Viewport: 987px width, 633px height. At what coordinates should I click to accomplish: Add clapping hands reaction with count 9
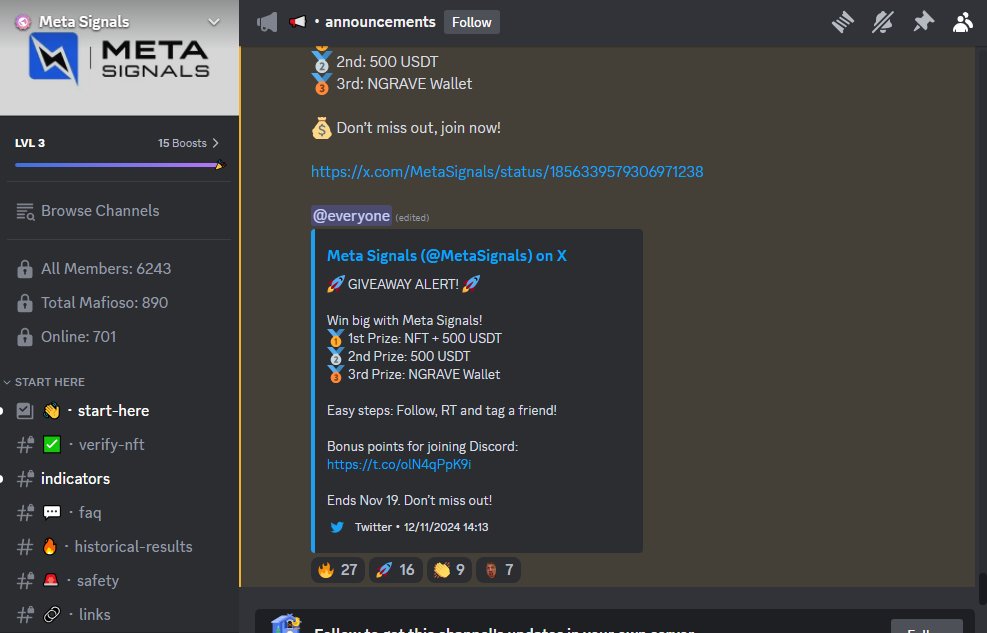pyautogui.click(x=449, y=570)
